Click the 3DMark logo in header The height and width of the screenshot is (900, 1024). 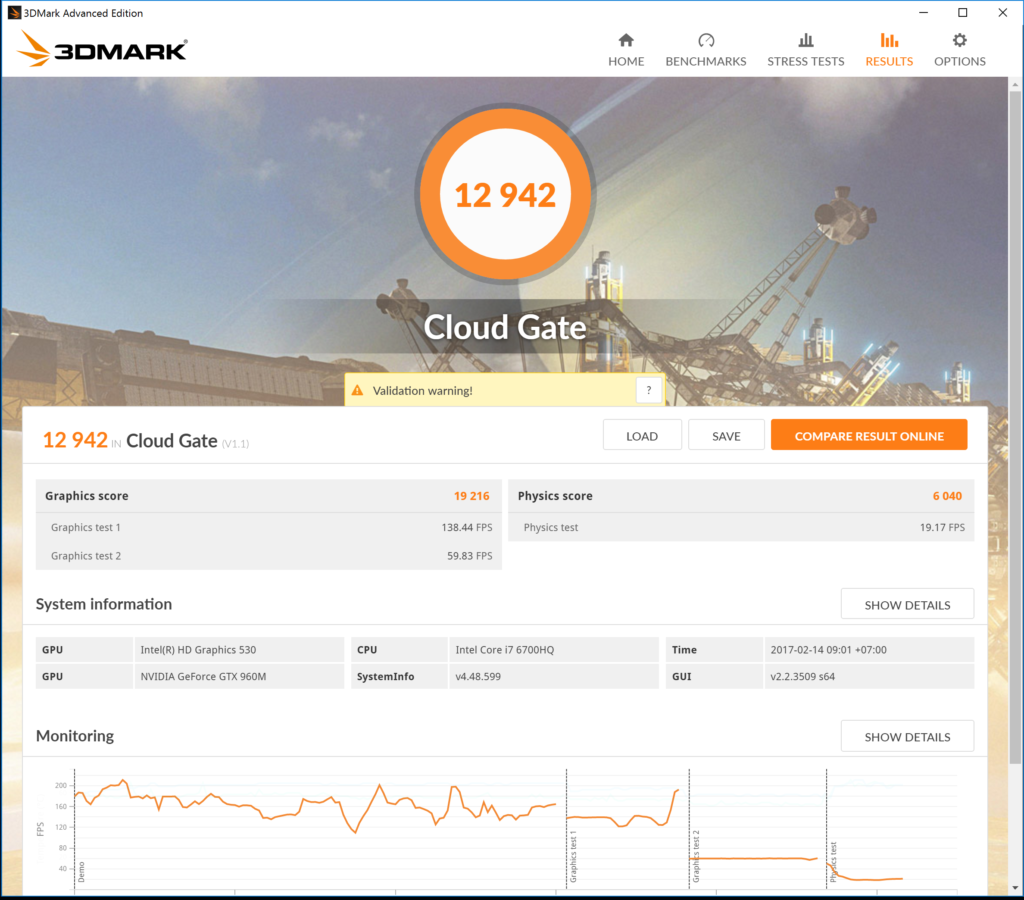[103, 49]
